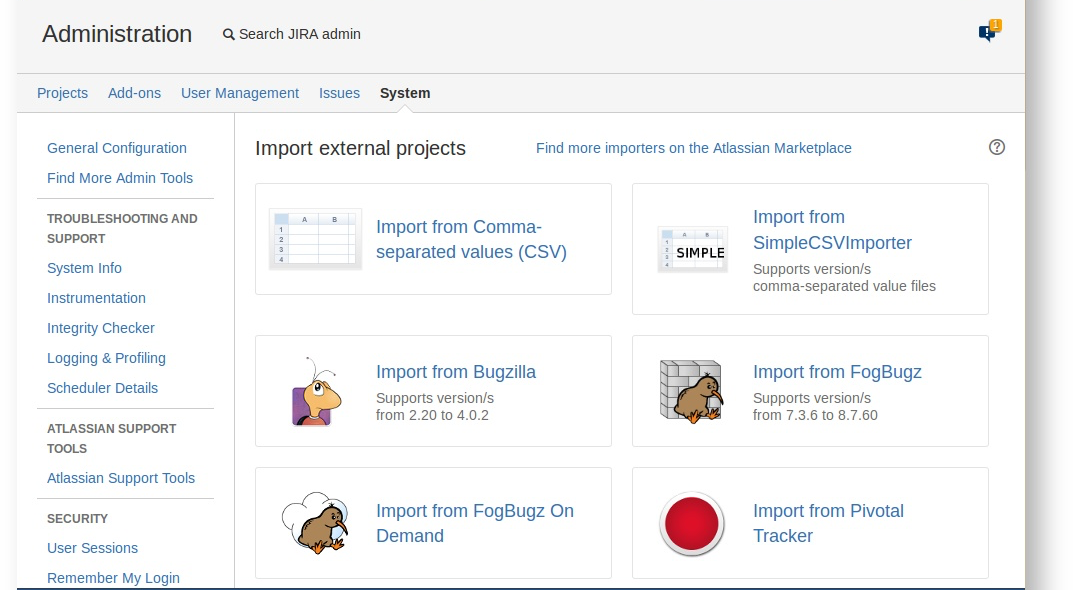Open the feedback notification icon
The height and width of the screenshot is (590, 1074).
(x=988, y=33)
